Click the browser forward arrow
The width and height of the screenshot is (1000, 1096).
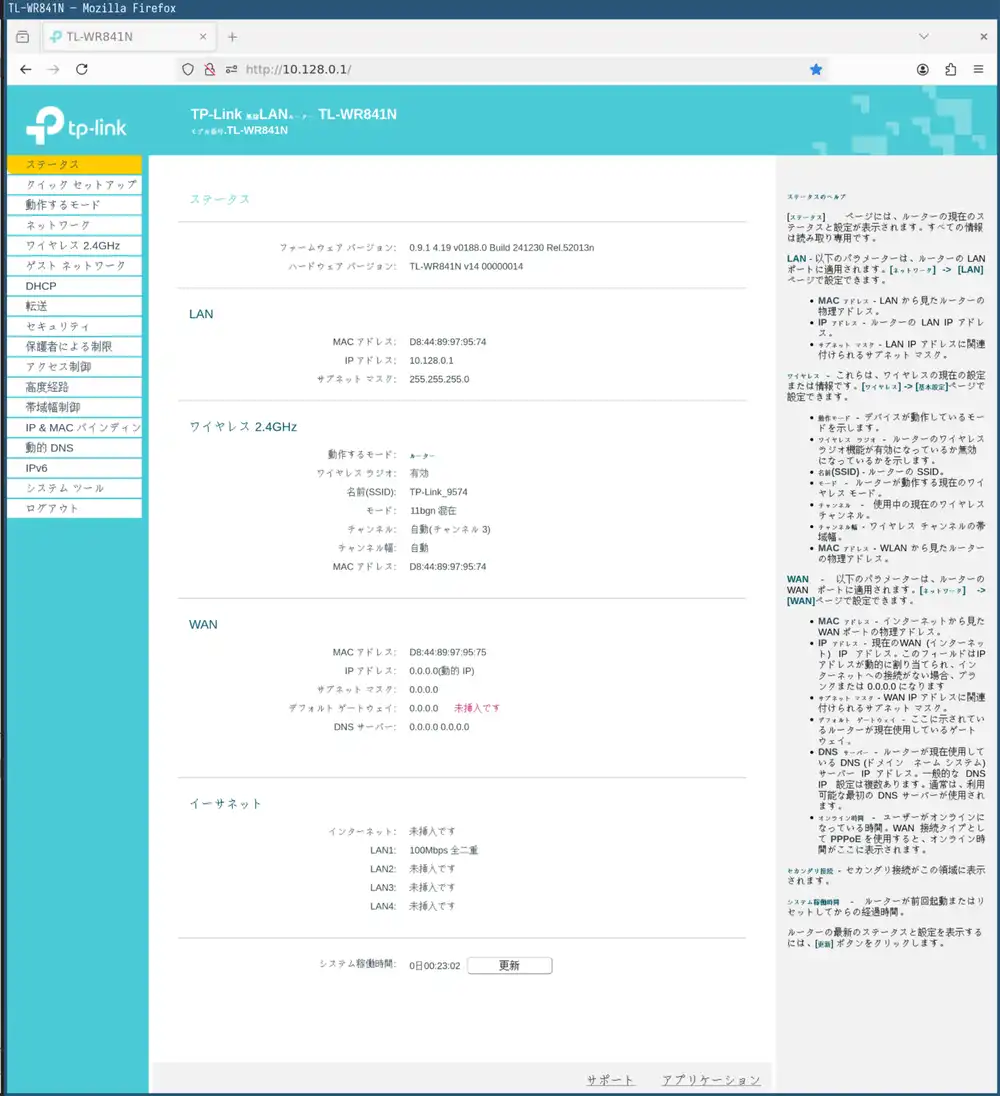point(53,69)
